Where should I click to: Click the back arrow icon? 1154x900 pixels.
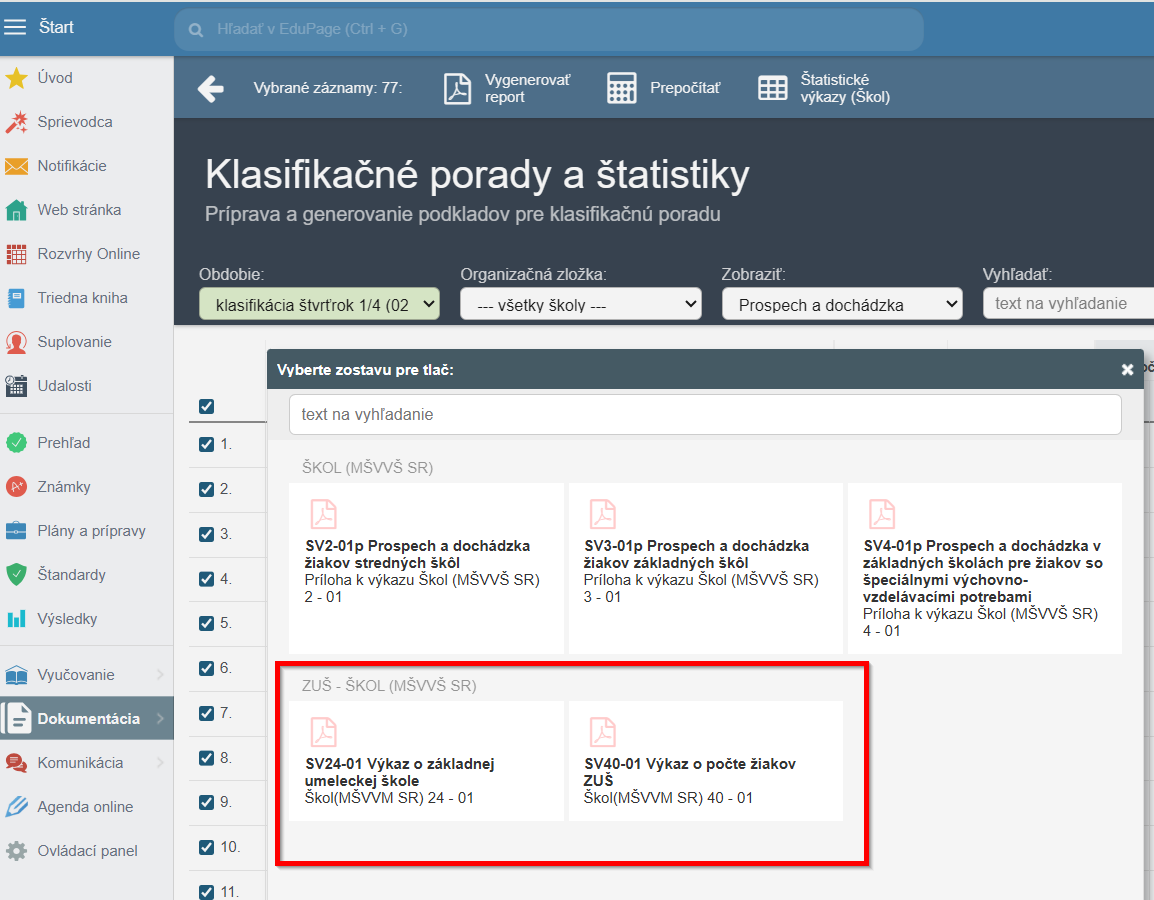click(210, 89)
